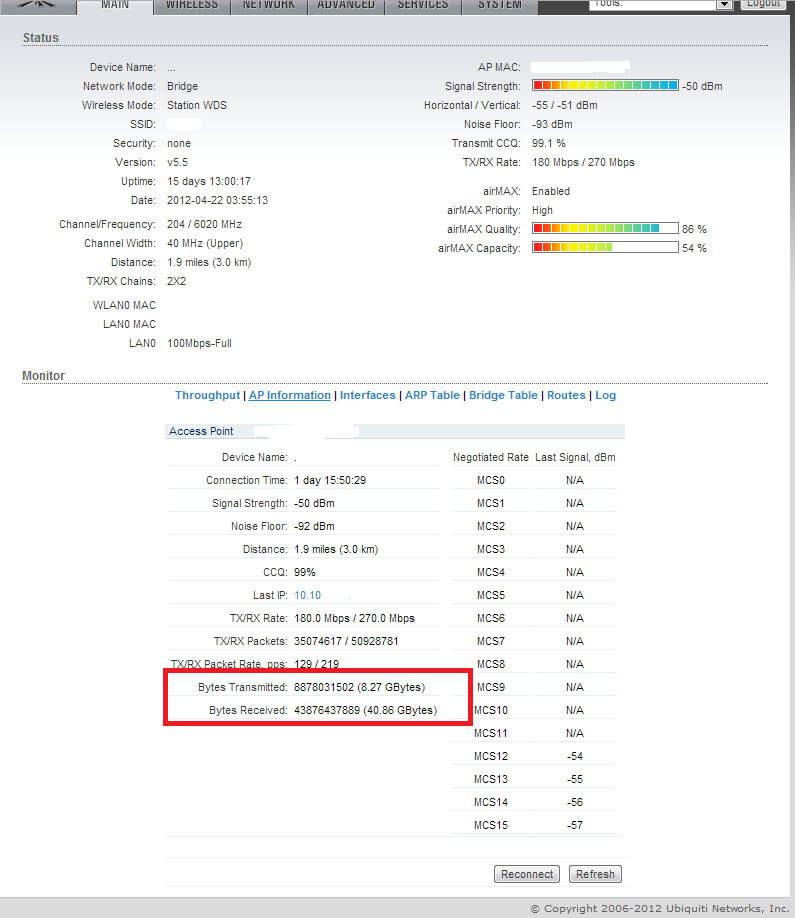Show the ARP Table

point(432,395)
